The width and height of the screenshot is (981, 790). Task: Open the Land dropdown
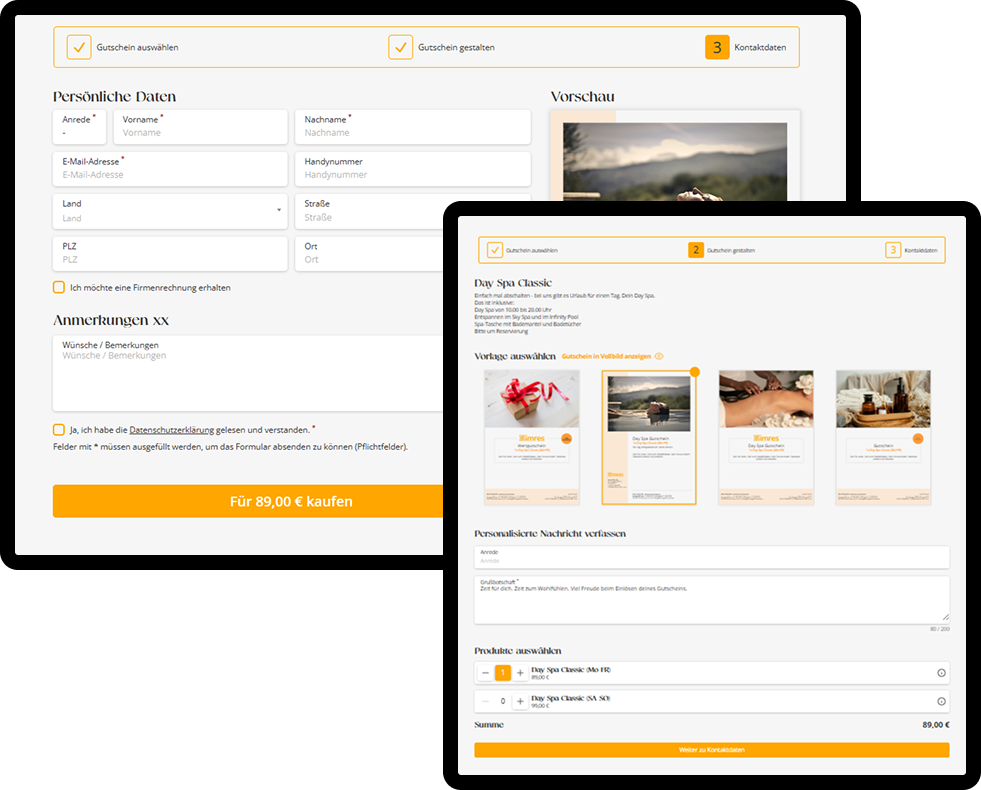coord(169,210)
